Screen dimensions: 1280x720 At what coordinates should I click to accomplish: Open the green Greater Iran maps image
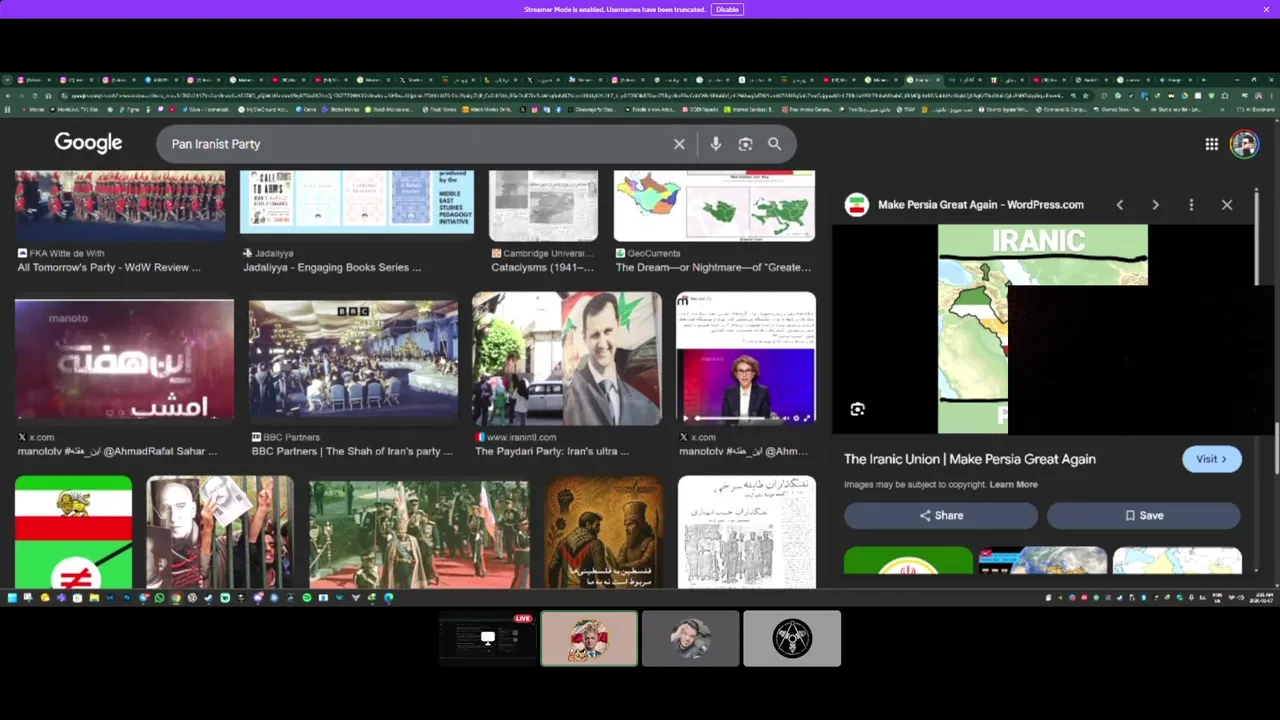pos(714,205)
